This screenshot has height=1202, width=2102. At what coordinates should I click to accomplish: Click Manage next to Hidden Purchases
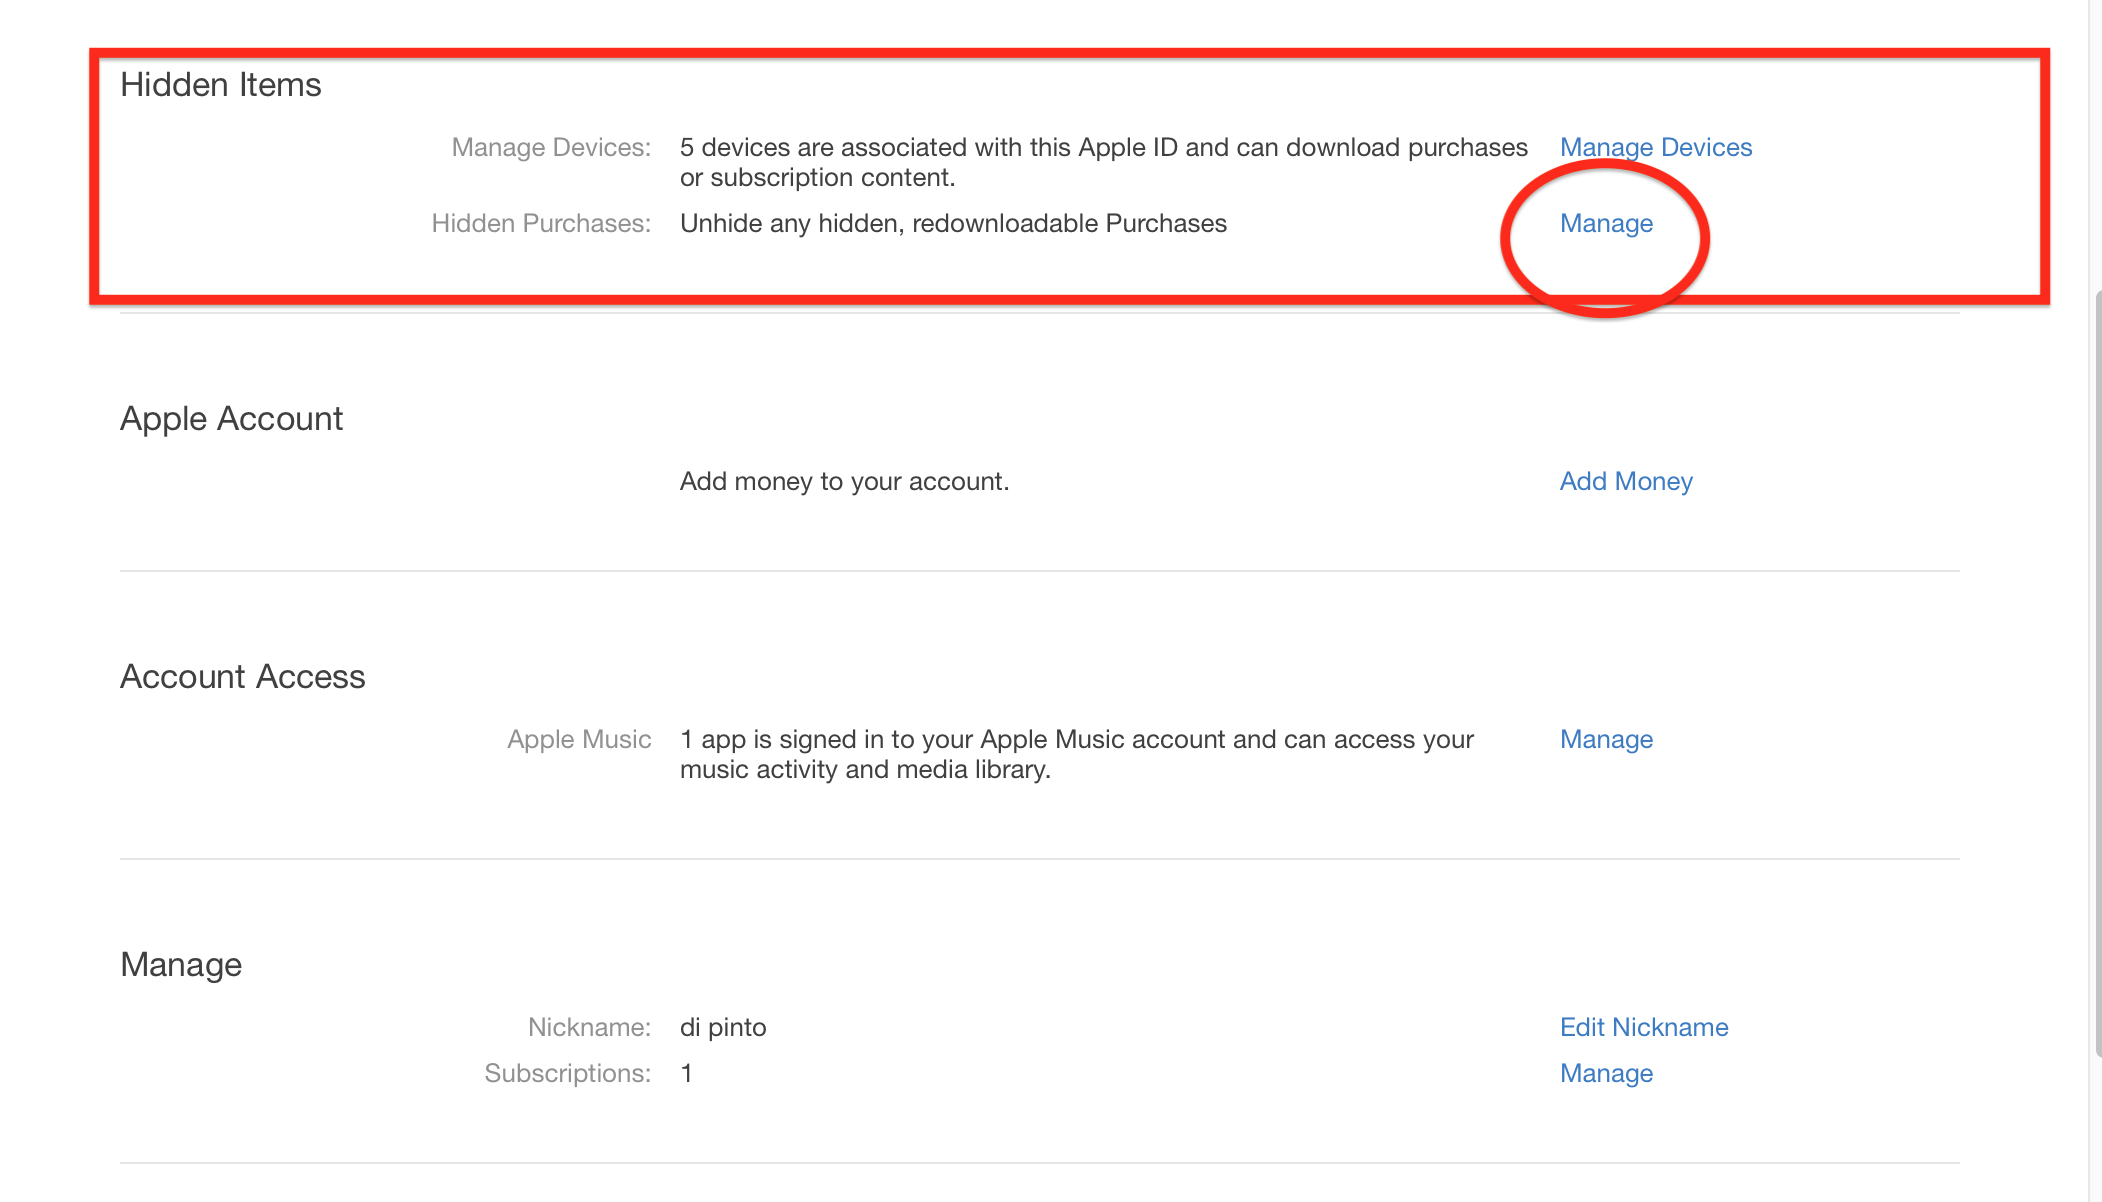(1606, 224)
